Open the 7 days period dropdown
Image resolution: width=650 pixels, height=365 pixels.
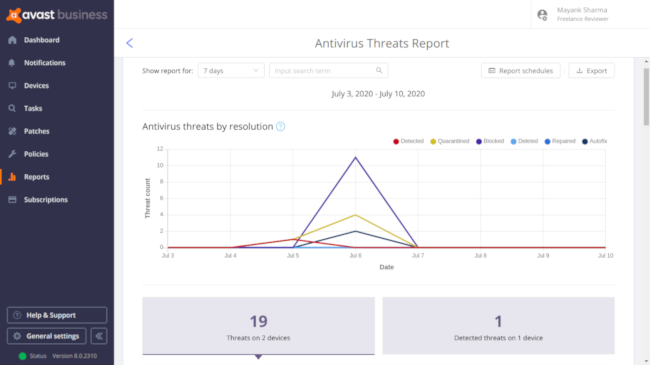point(231,71)
